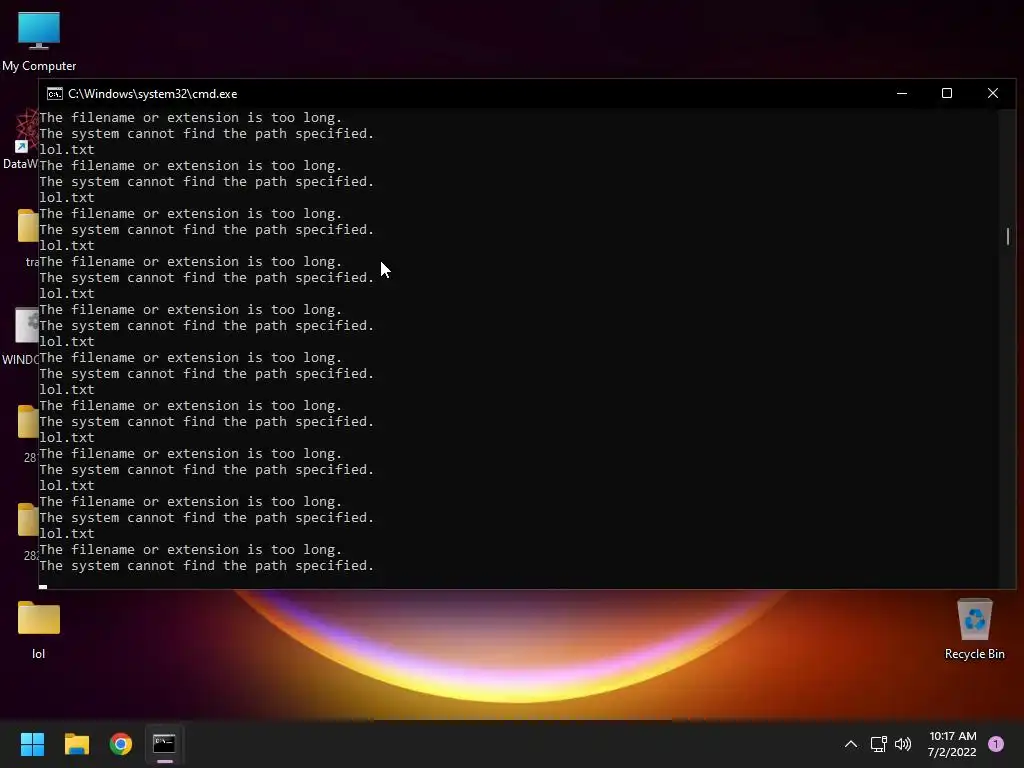The width and height of the screenshot is (1024, 768).
Task: Open Google Chrome from the taskbar
Action: [x=121, y=744]
